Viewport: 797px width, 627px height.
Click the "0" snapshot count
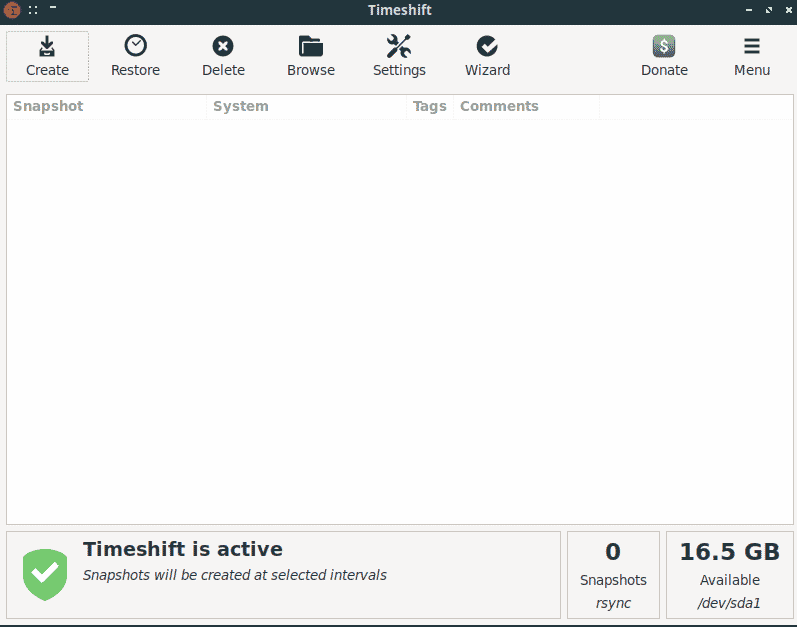(613, 552)
